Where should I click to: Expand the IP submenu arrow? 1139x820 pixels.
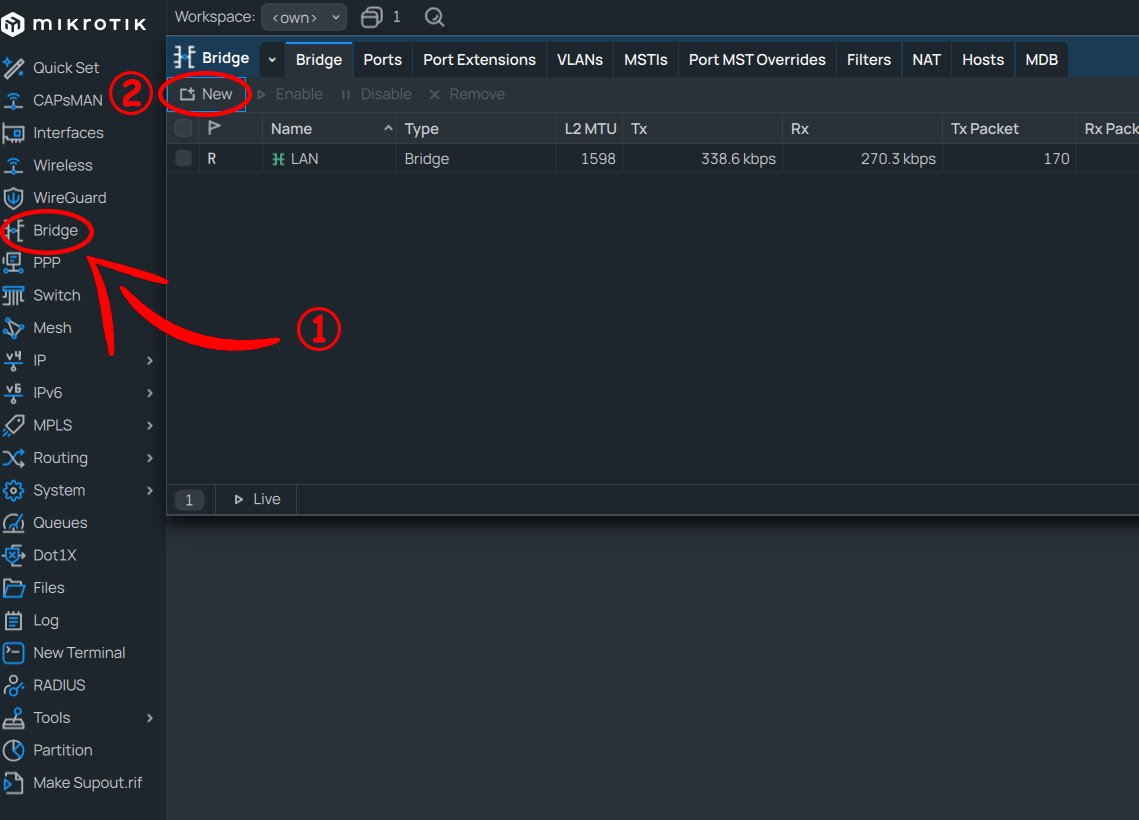(x=150, y=360)
